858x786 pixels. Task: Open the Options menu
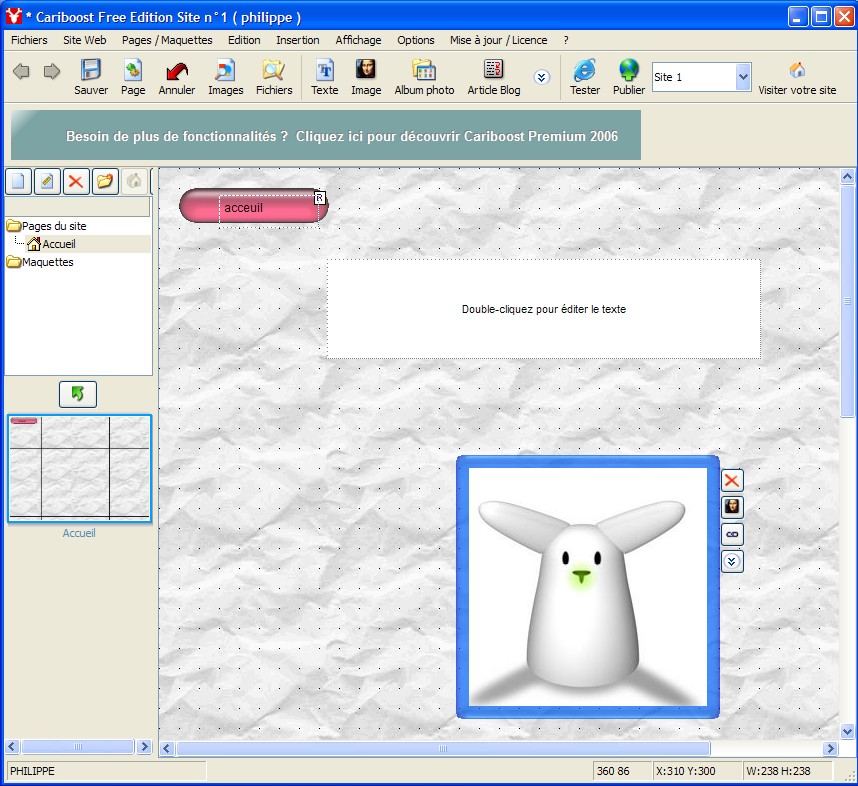tap(416, 40)
